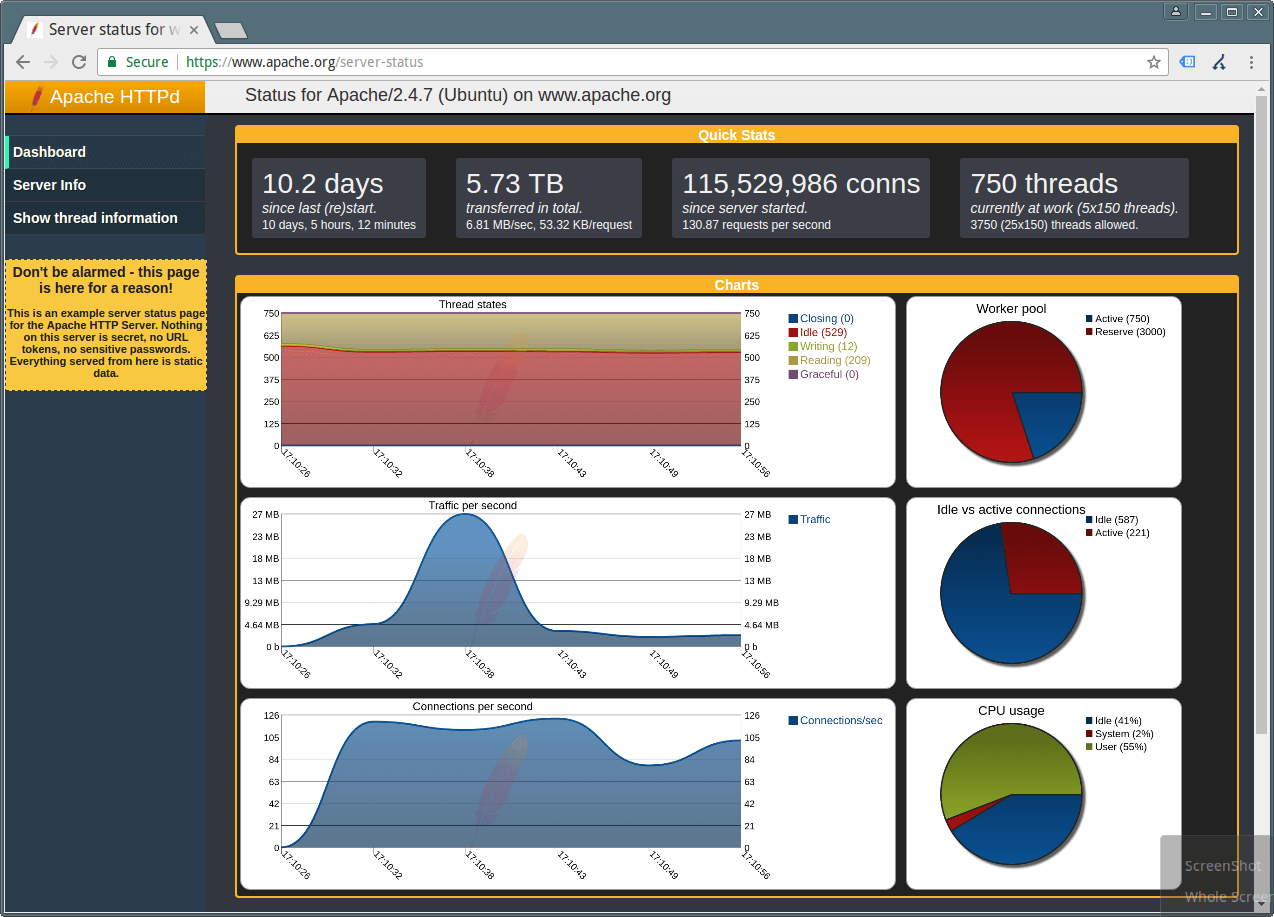
Task: Click the Status for Apache/2.4.7 page heading
Action: [x=458, y=96]
